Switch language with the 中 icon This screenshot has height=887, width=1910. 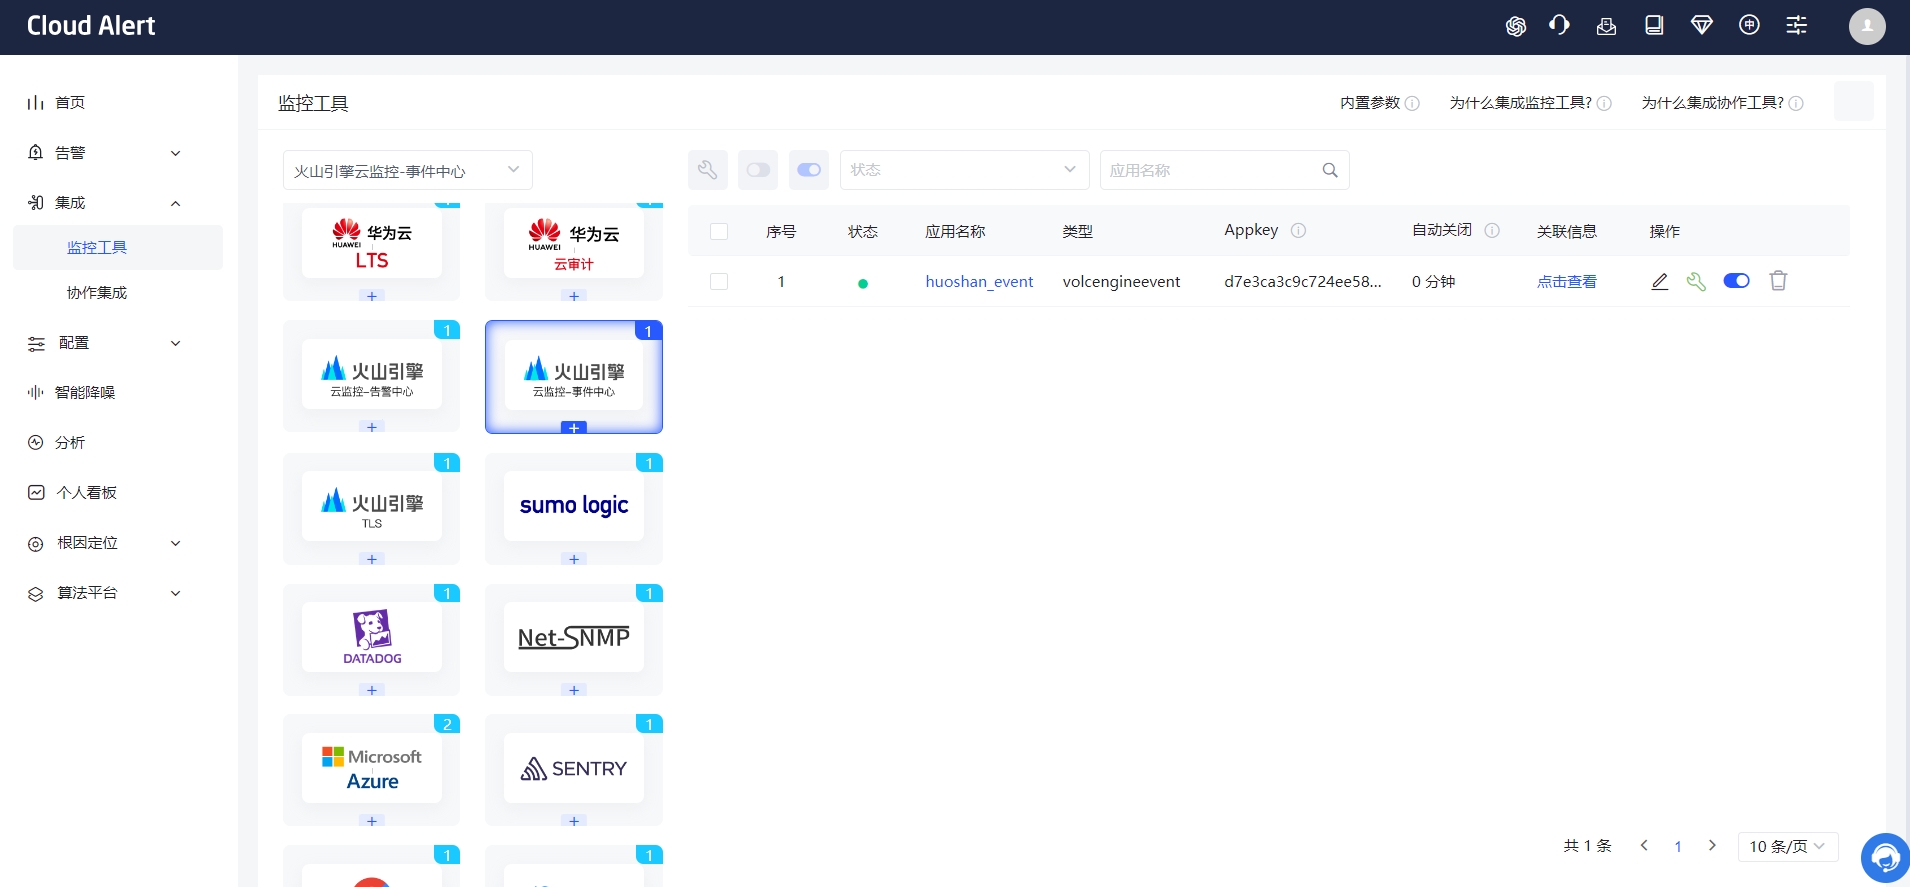1749,26
